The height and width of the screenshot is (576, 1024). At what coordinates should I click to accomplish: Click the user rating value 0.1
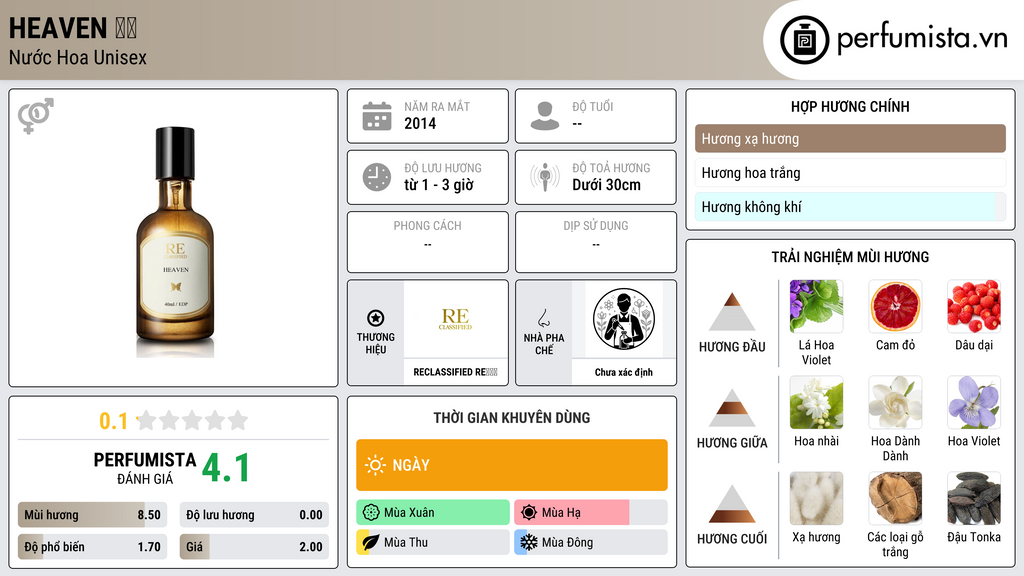[113, 421]
